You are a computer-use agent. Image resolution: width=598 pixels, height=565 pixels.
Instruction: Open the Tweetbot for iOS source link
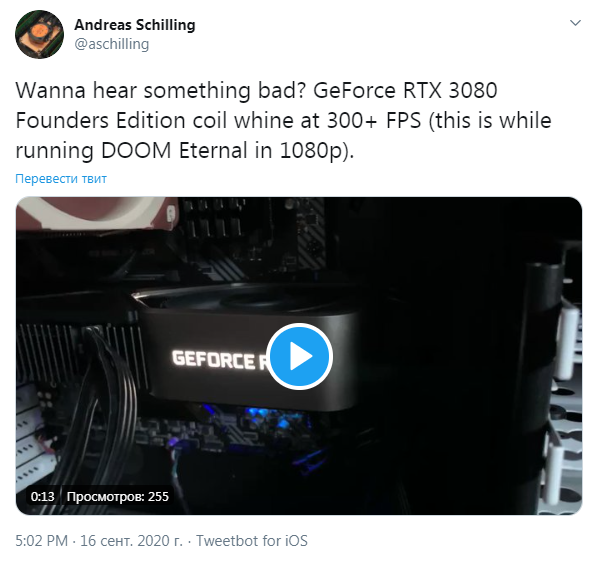click(x=252, y=541)
